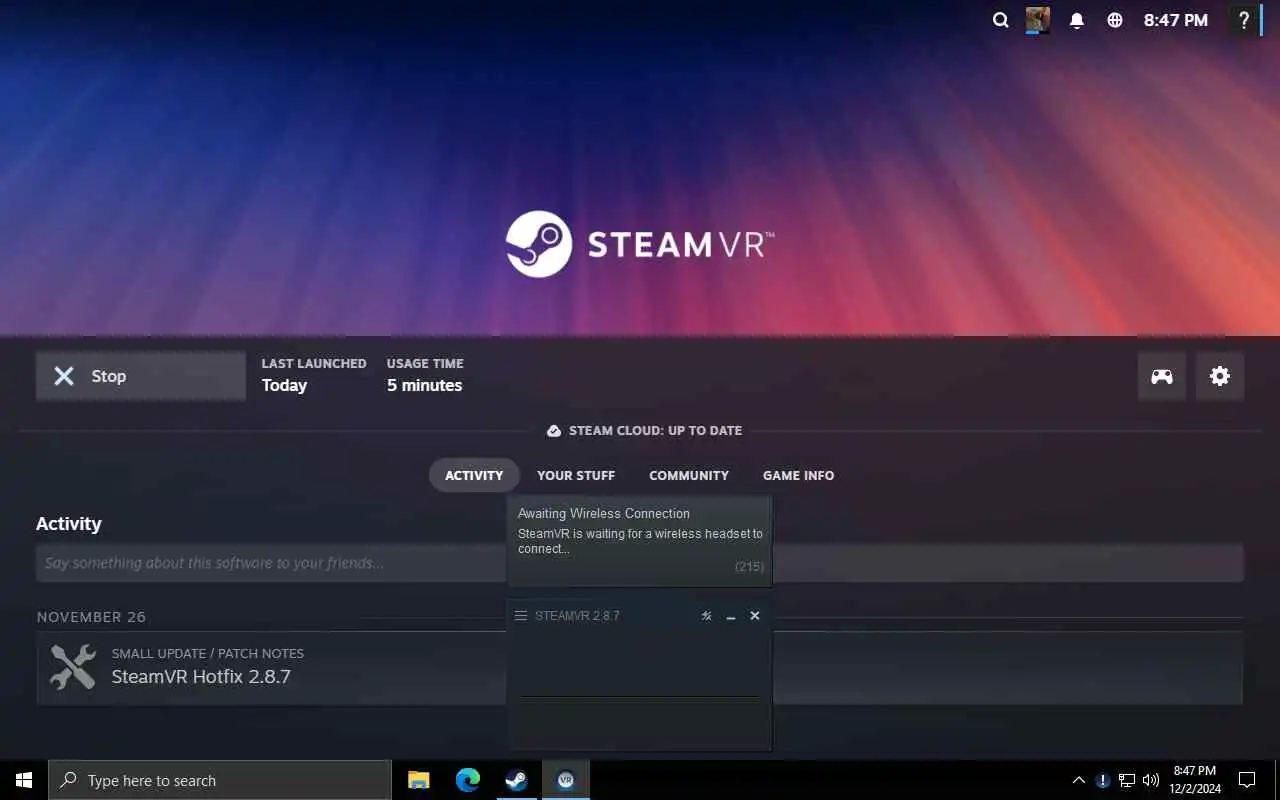This screenshot has width=1280, height=800.
Task: Open File Explorer from the taskbar
Action: 419,780
